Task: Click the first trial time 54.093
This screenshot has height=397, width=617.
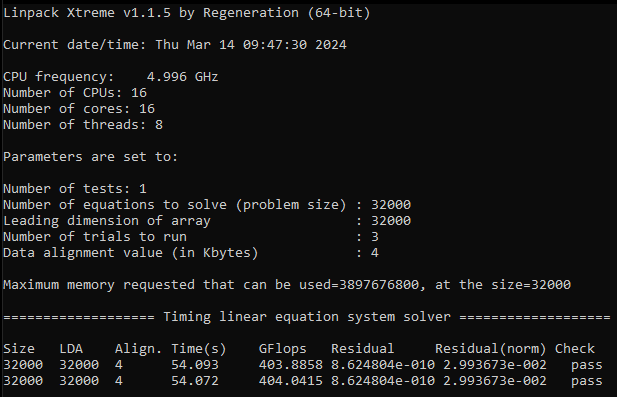Action: coord(194,365)
